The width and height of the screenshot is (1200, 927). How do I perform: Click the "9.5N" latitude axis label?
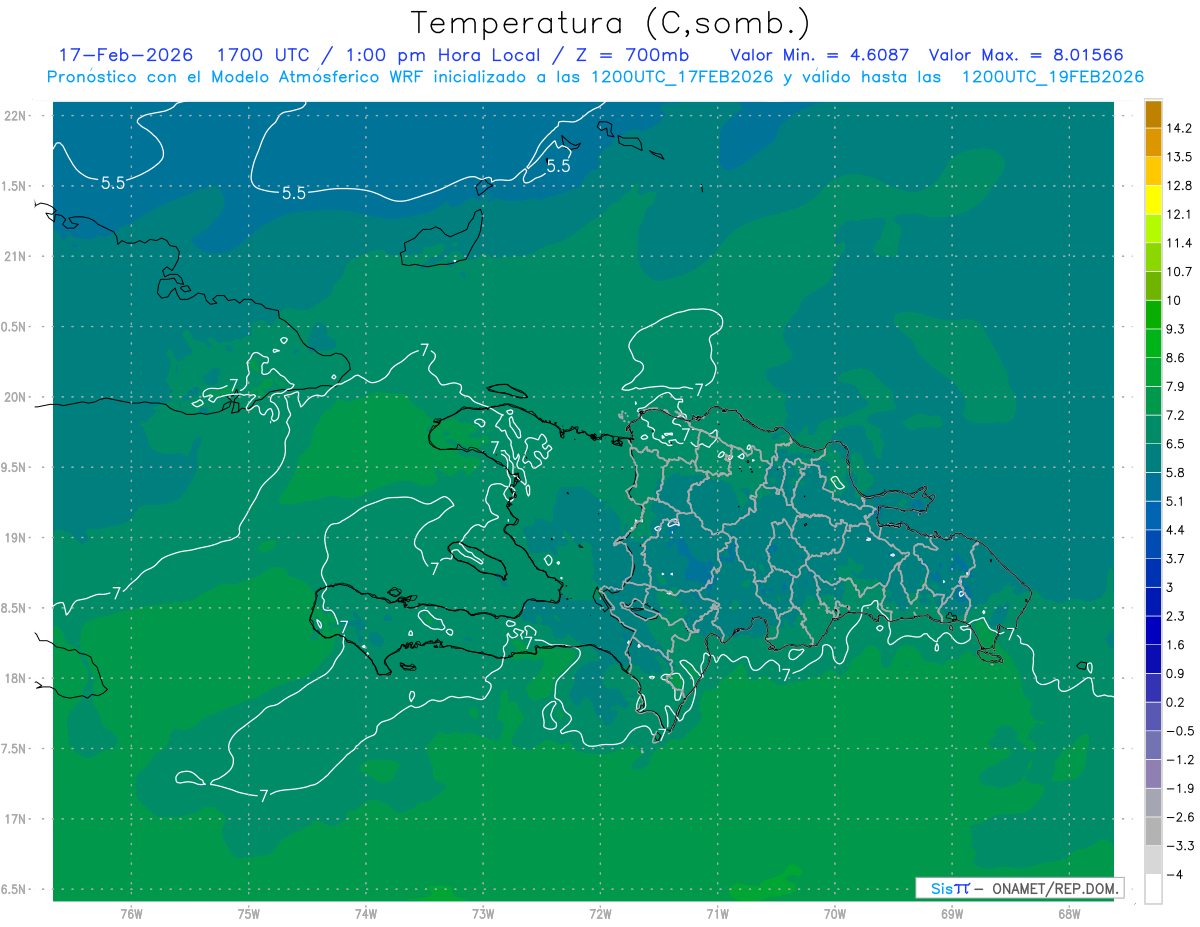[x=14, y=467]
